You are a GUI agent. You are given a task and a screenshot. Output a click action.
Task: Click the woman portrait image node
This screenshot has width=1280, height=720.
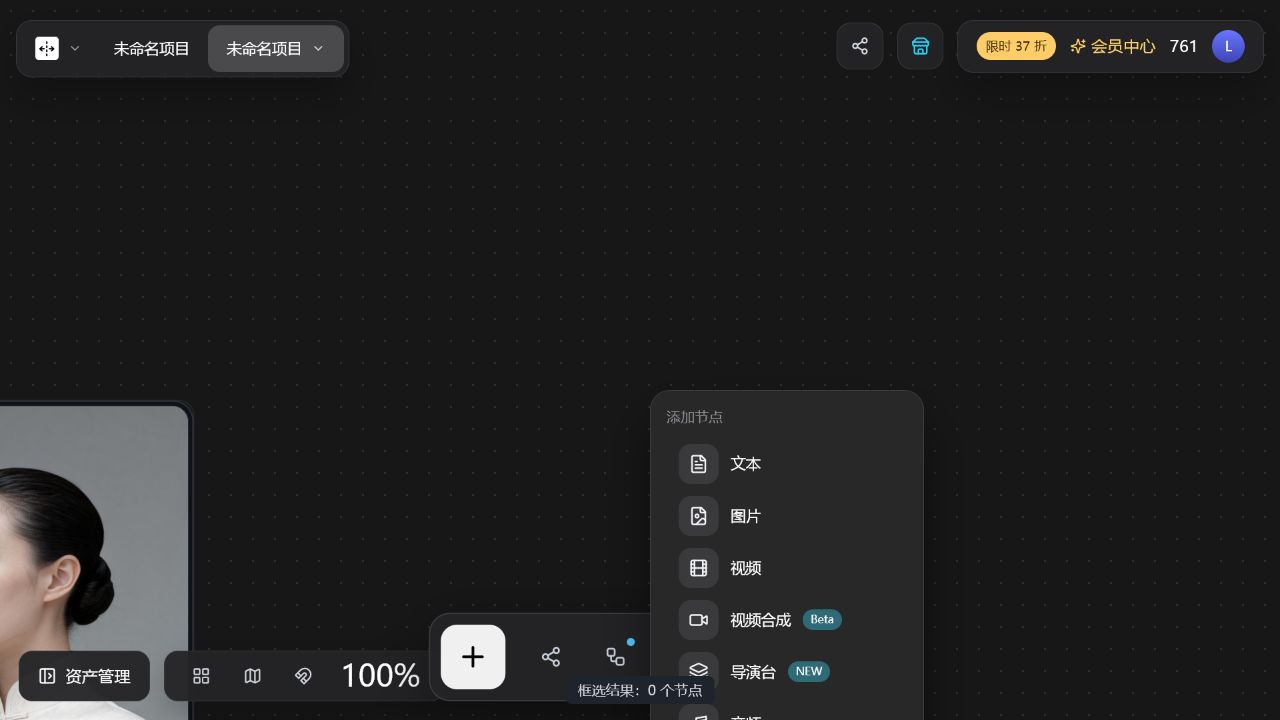(x=94, y=560)
